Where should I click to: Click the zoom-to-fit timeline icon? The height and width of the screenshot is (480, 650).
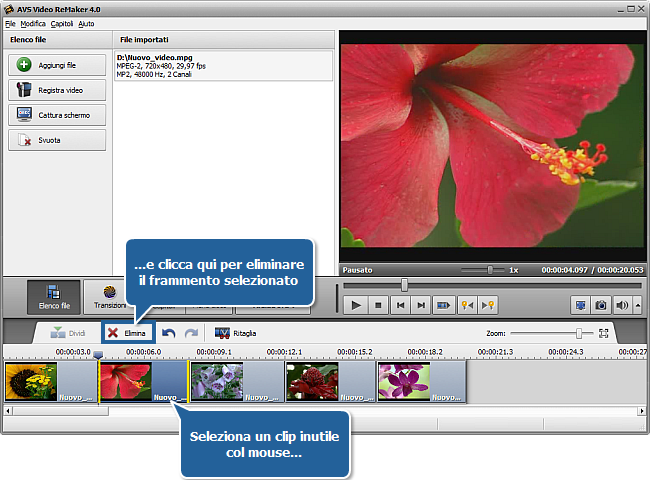(604, 333)
